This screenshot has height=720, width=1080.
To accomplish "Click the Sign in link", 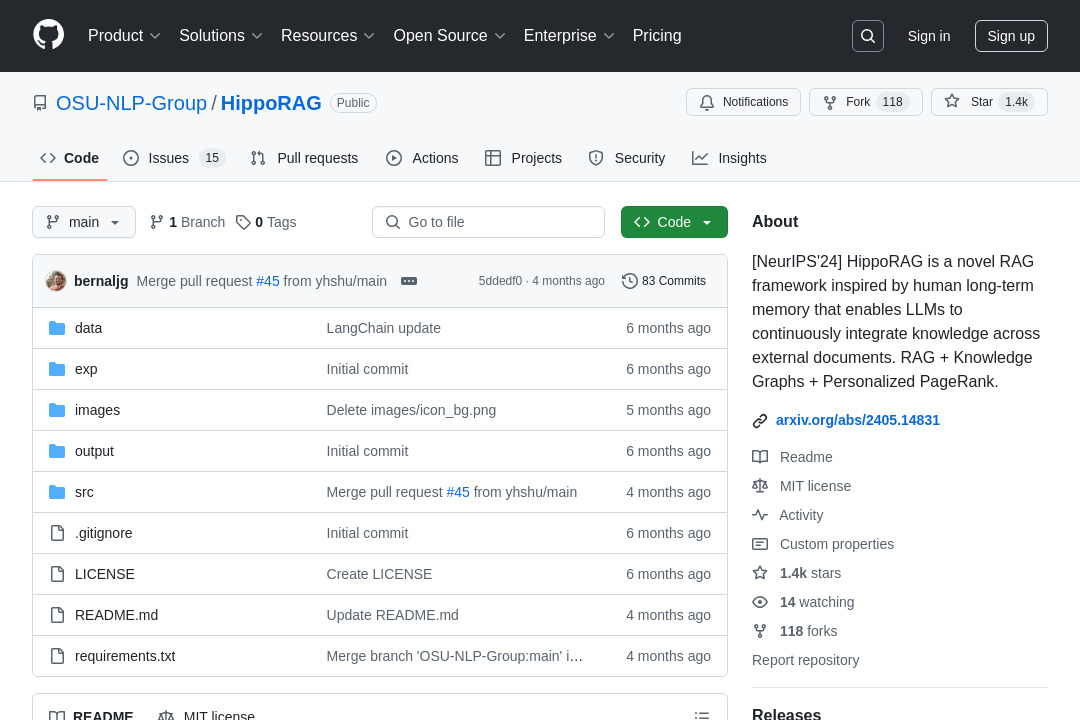I will 929,36.
